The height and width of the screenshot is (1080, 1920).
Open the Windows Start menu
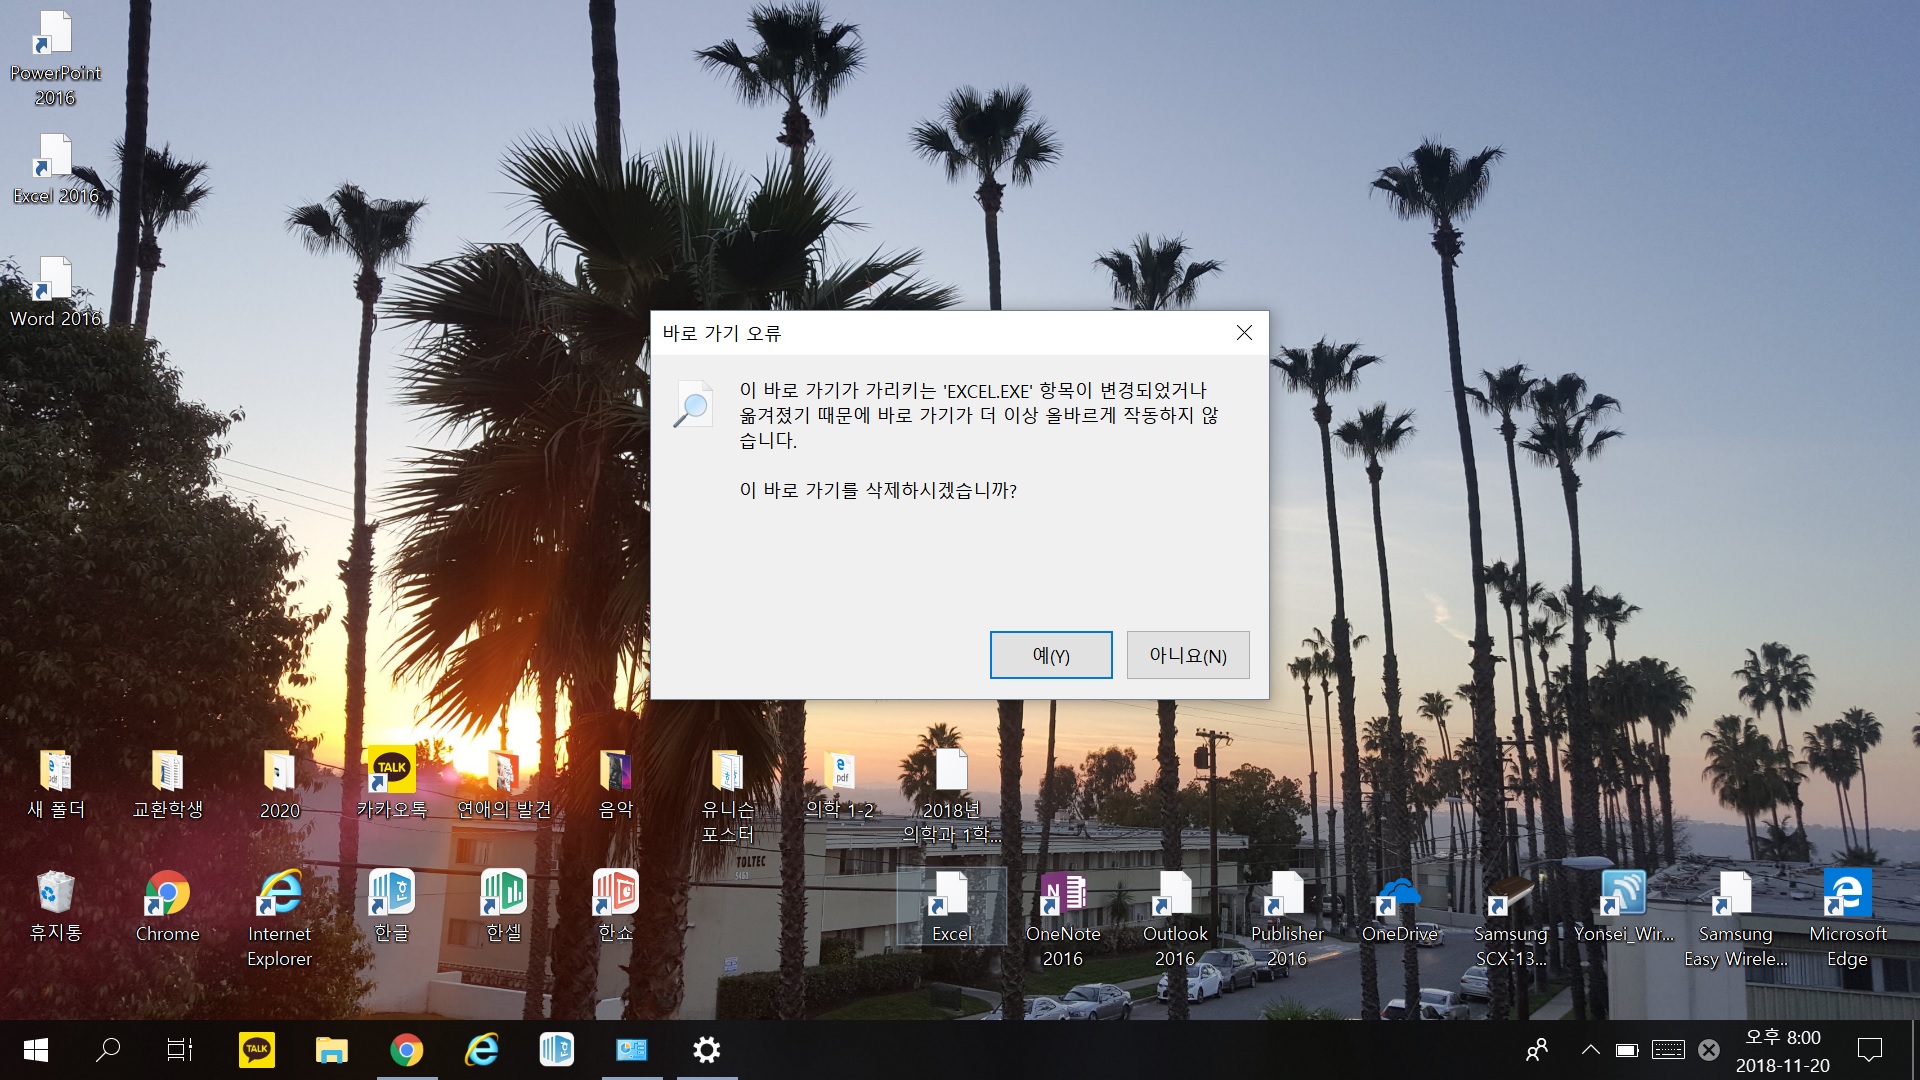(35, 1050)
